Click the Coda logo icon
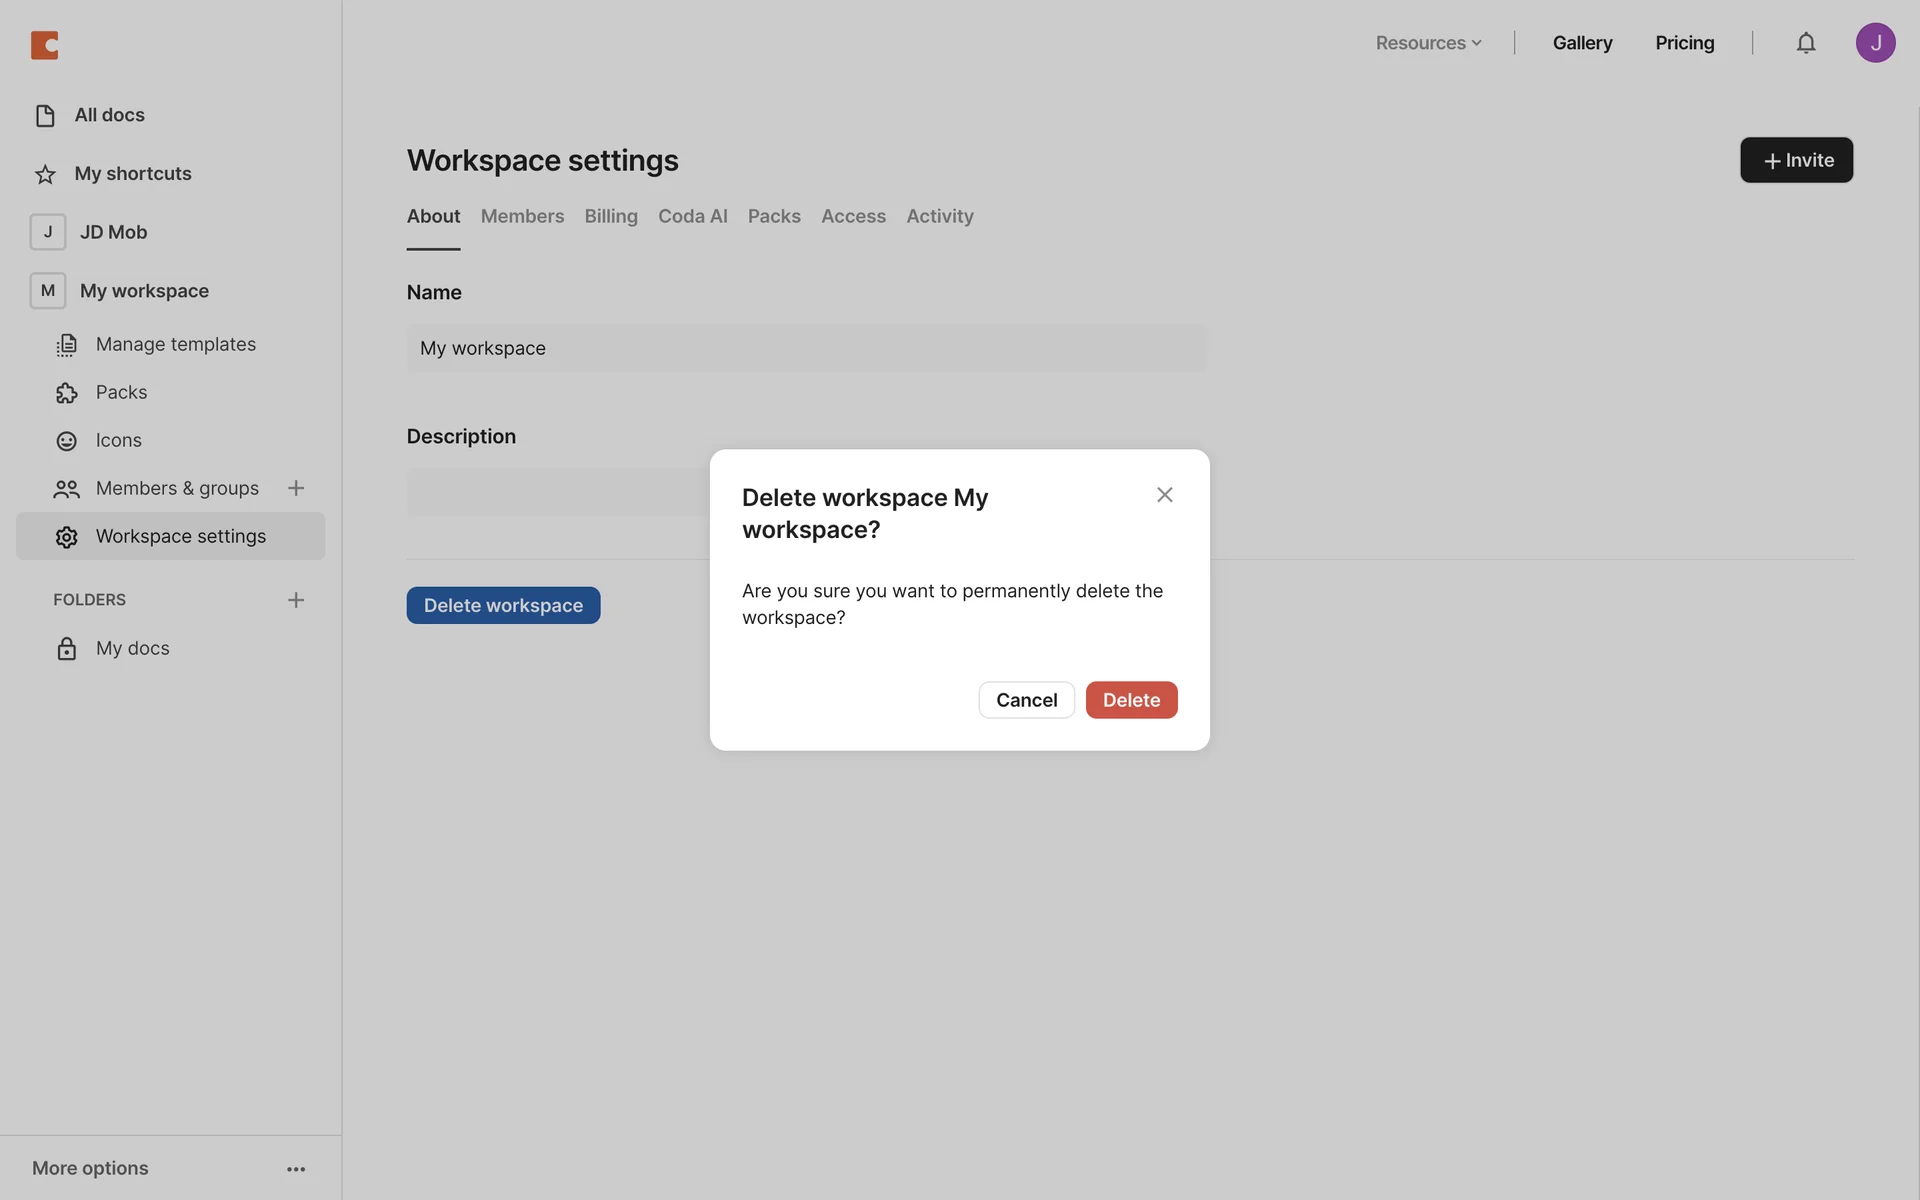The width and height of the screenshot is (1920, 1200). [x=45, y=45]
